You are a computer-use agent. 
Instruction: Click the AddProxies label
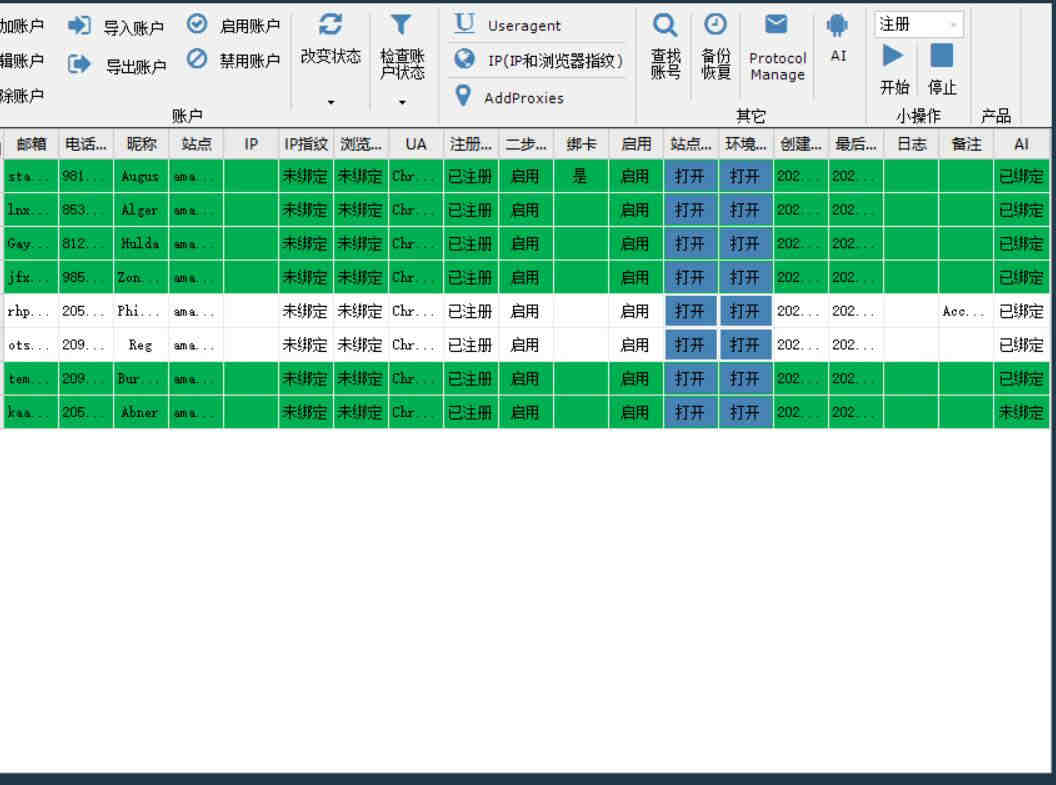point(523,98)
